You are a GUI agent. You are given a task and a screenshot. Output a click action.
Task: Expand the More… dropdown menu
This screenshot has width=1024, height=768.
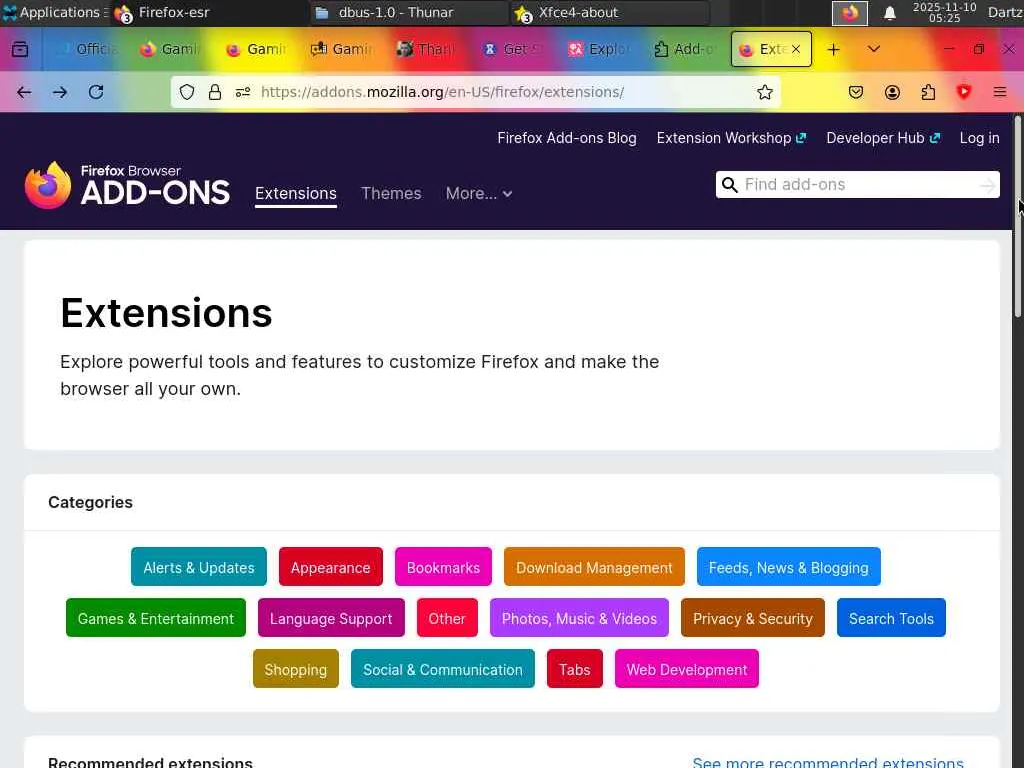479,193
